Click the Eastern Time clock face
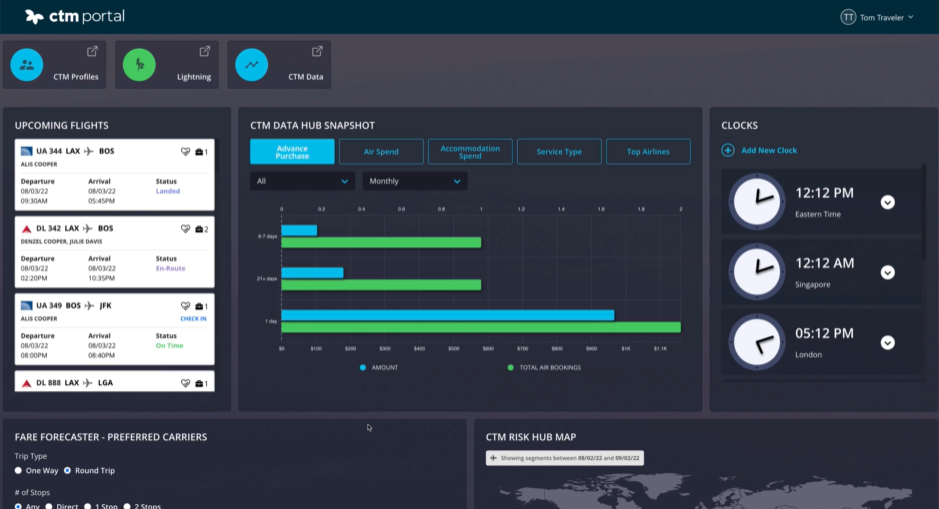Screen dimensions: 939x509 (757, 202)
